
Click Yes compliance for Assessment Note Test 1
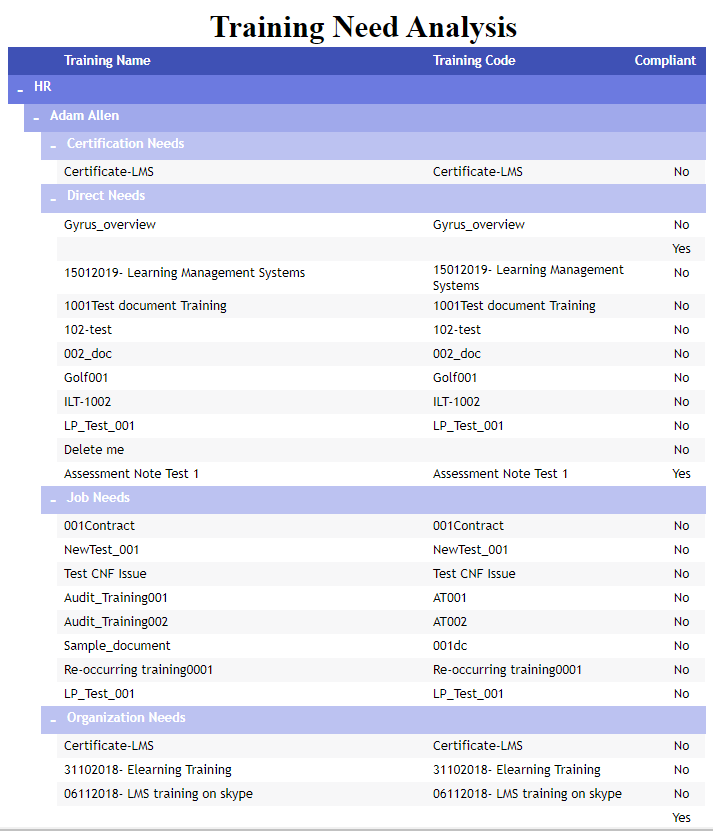tap(681, 474)
